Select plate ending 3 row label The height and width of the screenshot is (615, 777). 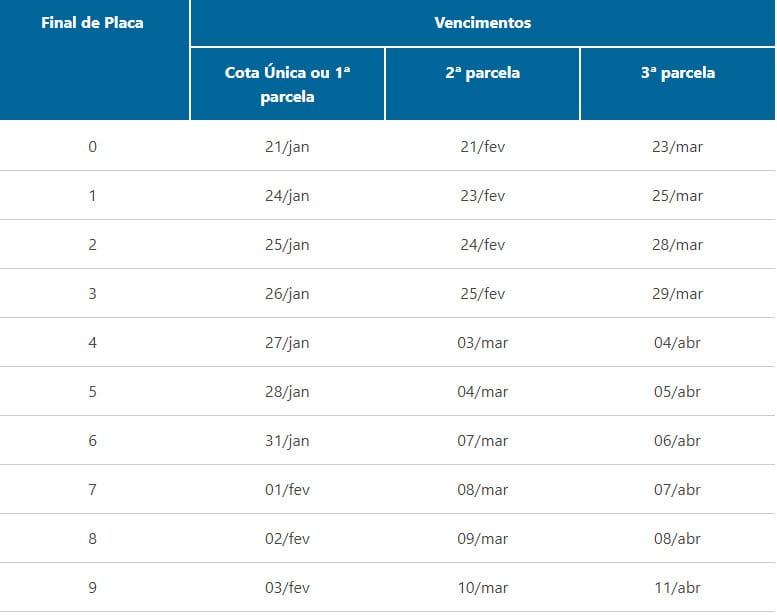(x=93, y=293)
